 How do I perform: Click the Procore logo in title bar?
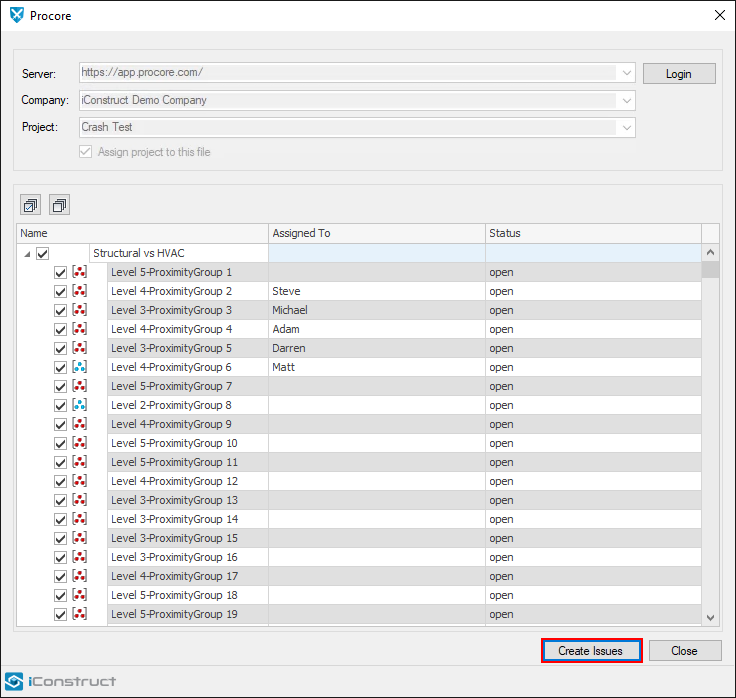17,15
